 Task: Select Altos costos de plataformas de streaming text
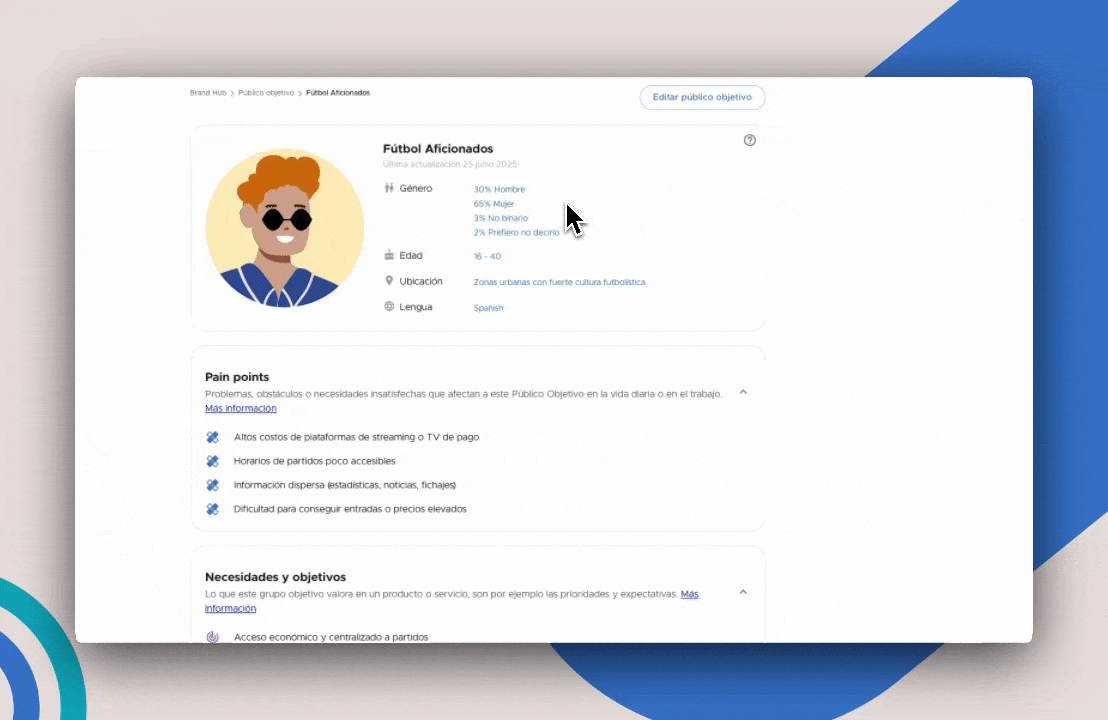click(x=356, y=437)
